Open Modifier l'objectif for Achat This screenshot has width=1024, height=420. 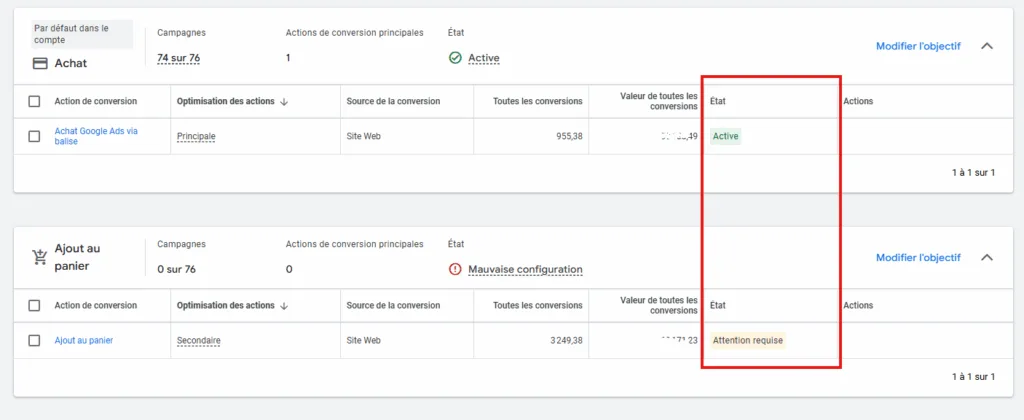(918, 46)
